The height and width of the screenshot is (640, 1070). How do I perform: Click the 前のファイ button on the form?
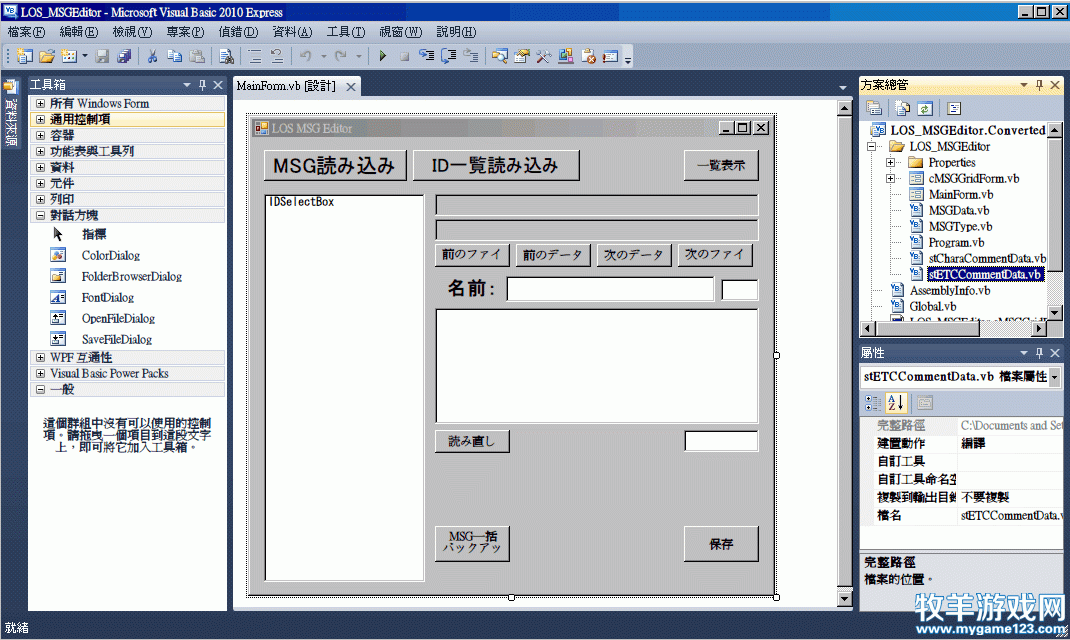(472, 255)
